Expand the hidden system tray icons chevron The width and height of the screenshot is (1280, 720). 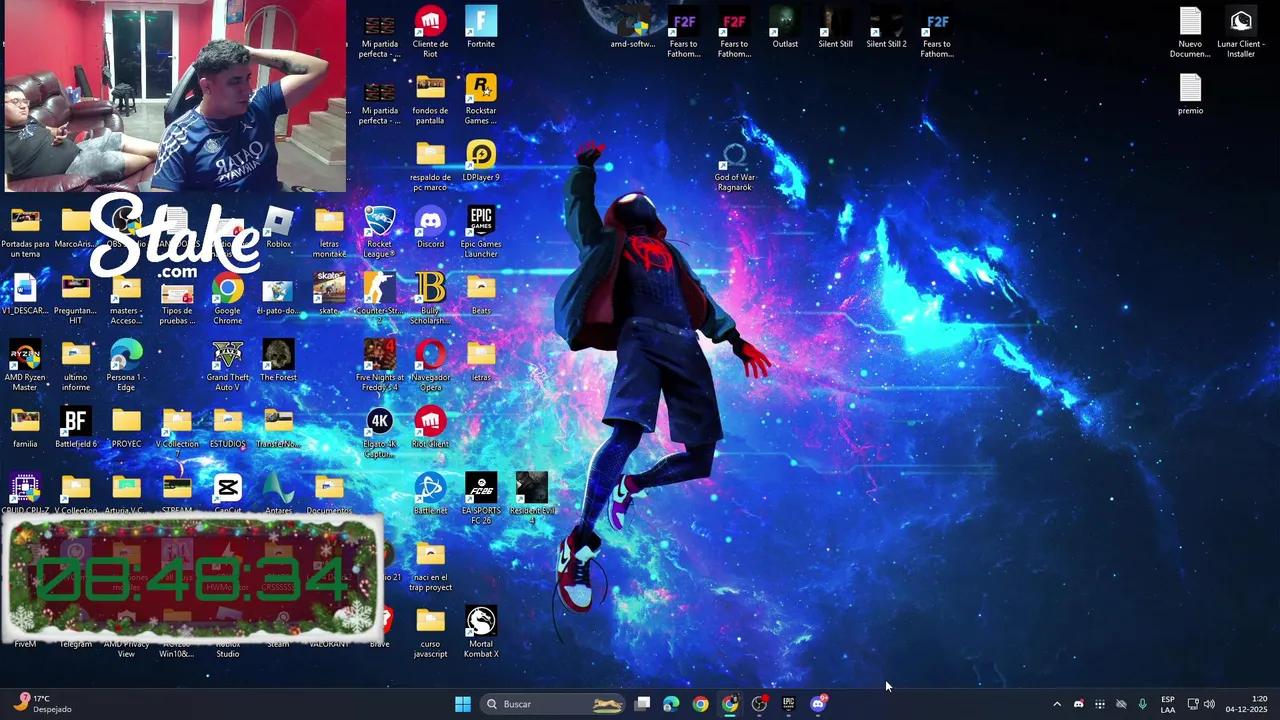(x=1057, y=704)
